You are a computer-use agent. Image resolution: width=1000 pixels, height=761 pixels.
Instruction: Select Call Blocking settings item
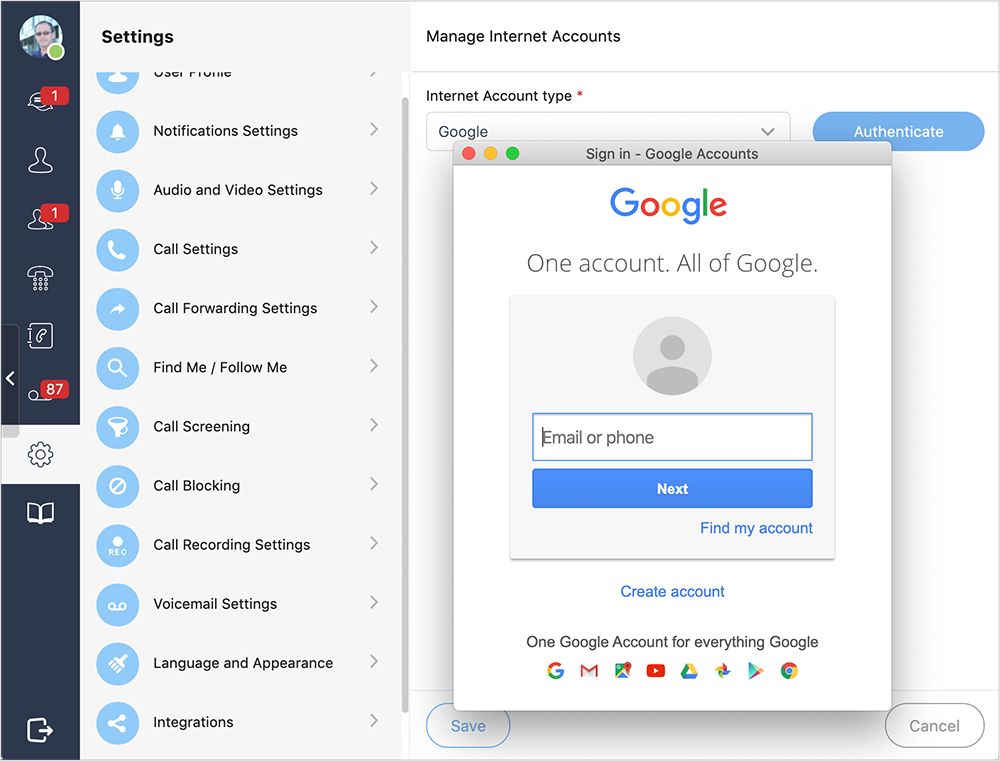pyautogui.click(x=196, y=485)
